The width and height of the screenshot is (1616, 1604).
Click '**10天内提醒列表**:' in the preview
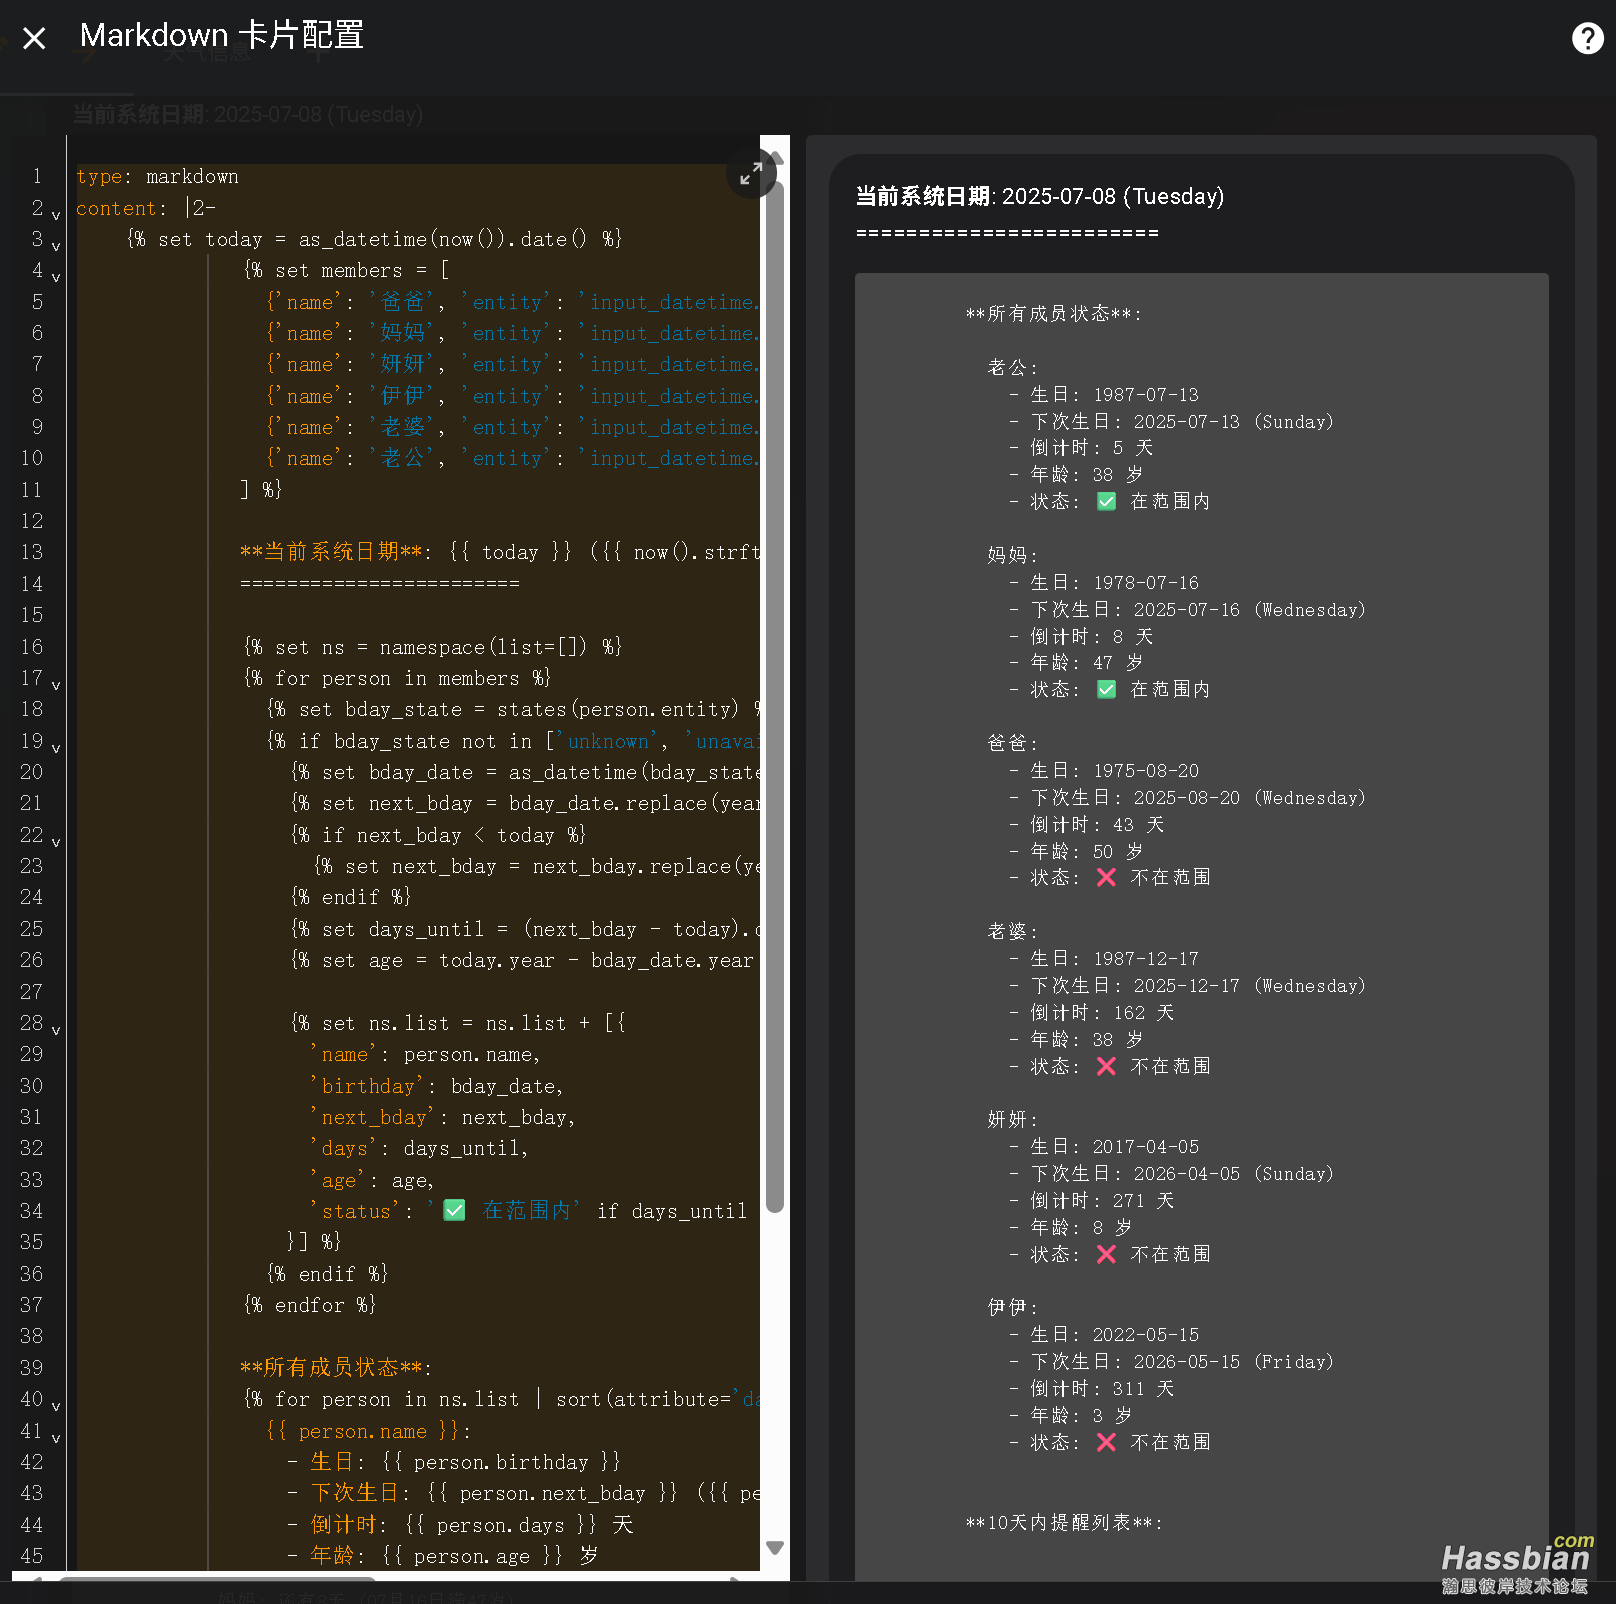1064,1523
